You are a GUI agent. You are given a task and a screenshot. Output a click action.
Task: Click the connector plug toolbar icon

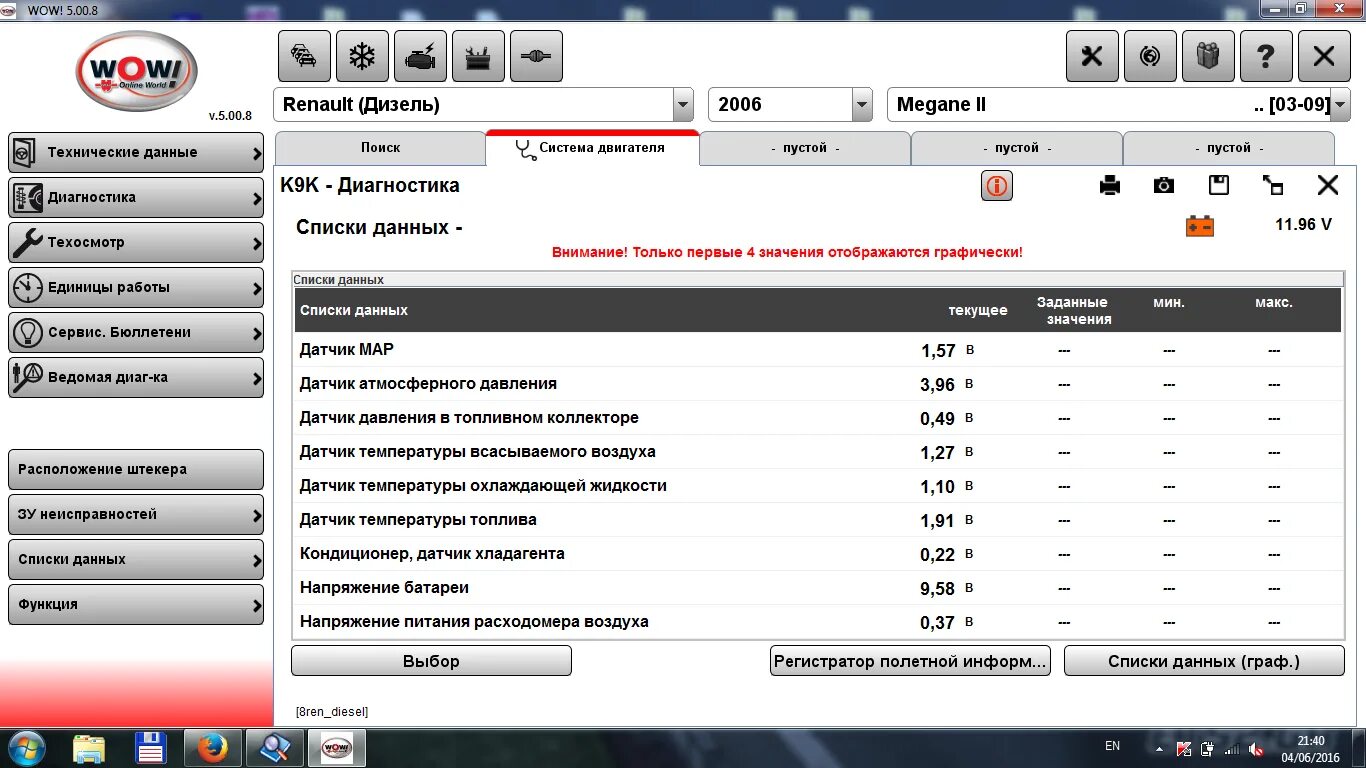point(536,56)
